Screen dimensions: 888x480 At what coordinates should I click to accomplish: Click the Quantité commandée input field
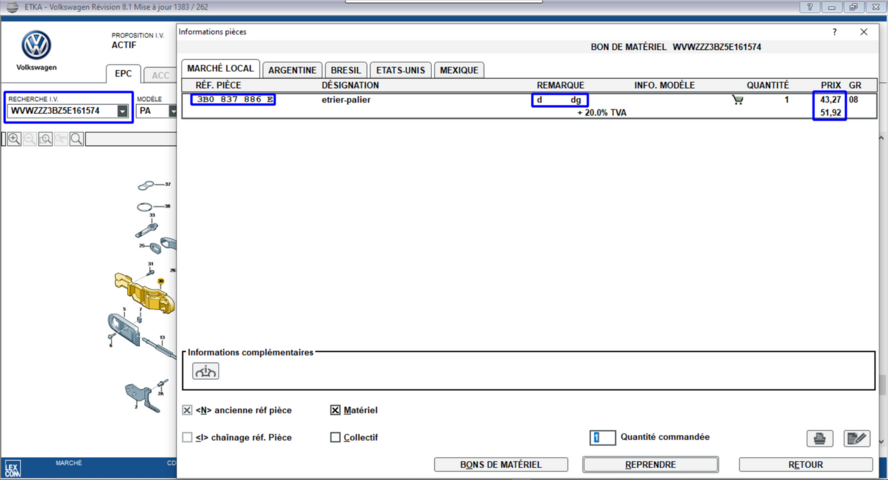tap(602, 437)
